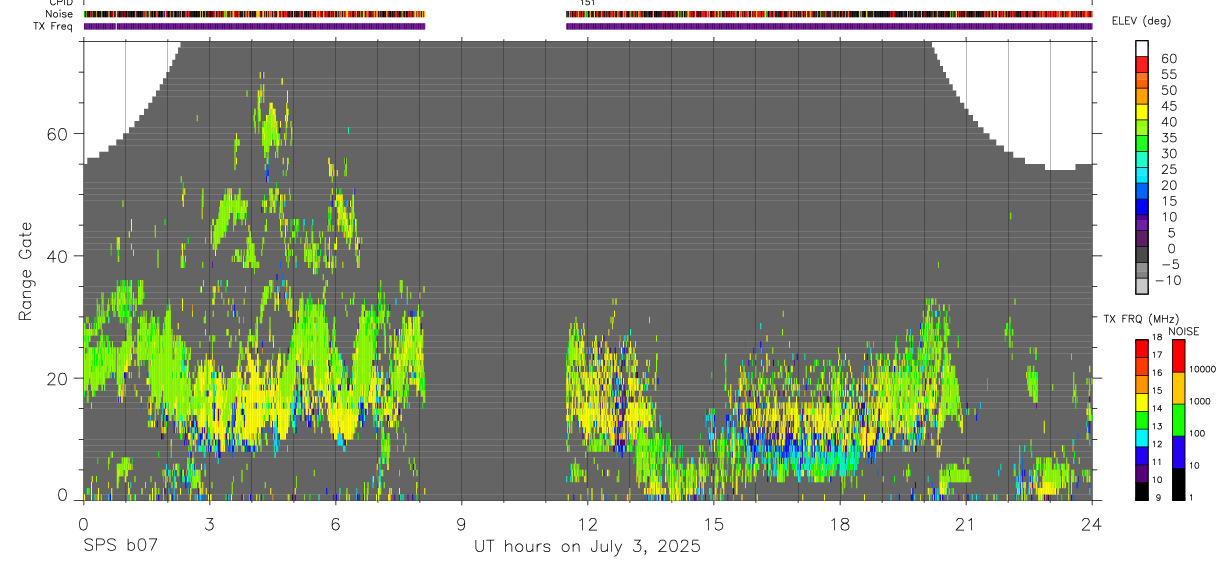
Task: Click the 12 tick on UT hours axis
Action: pos(587,524)
